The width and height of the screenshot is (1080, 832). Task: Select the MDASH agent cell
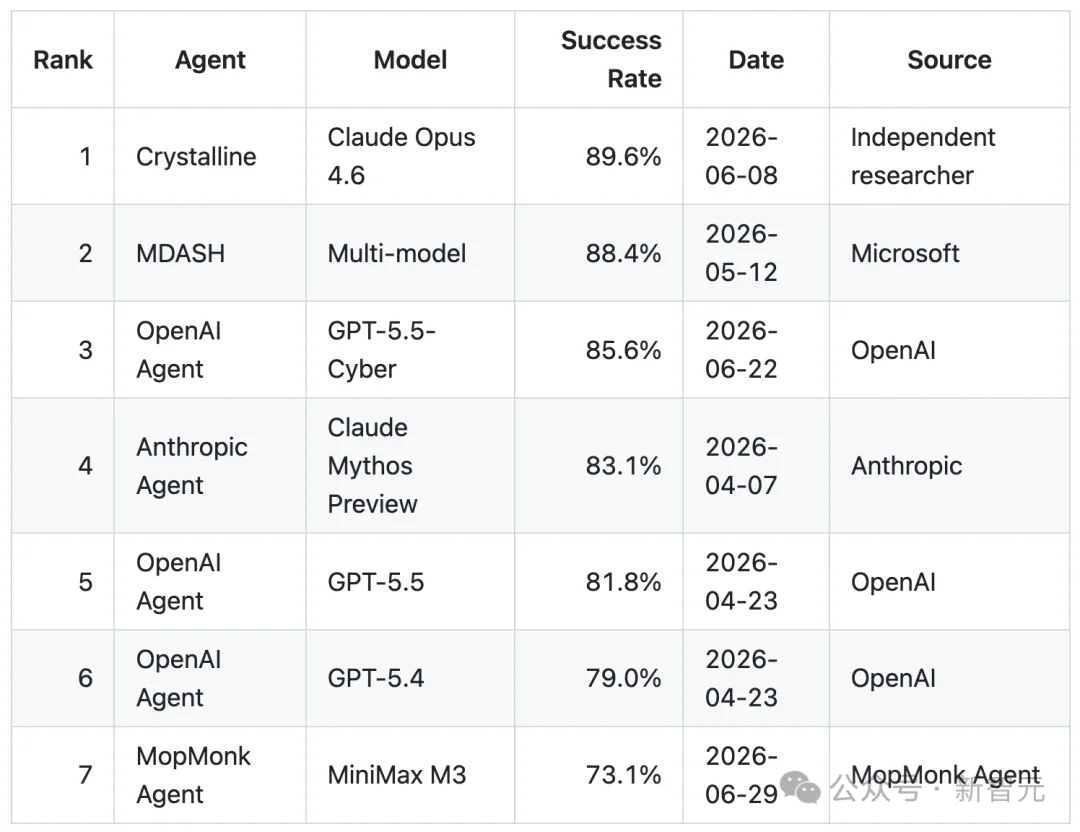click(x=210, y=253)
